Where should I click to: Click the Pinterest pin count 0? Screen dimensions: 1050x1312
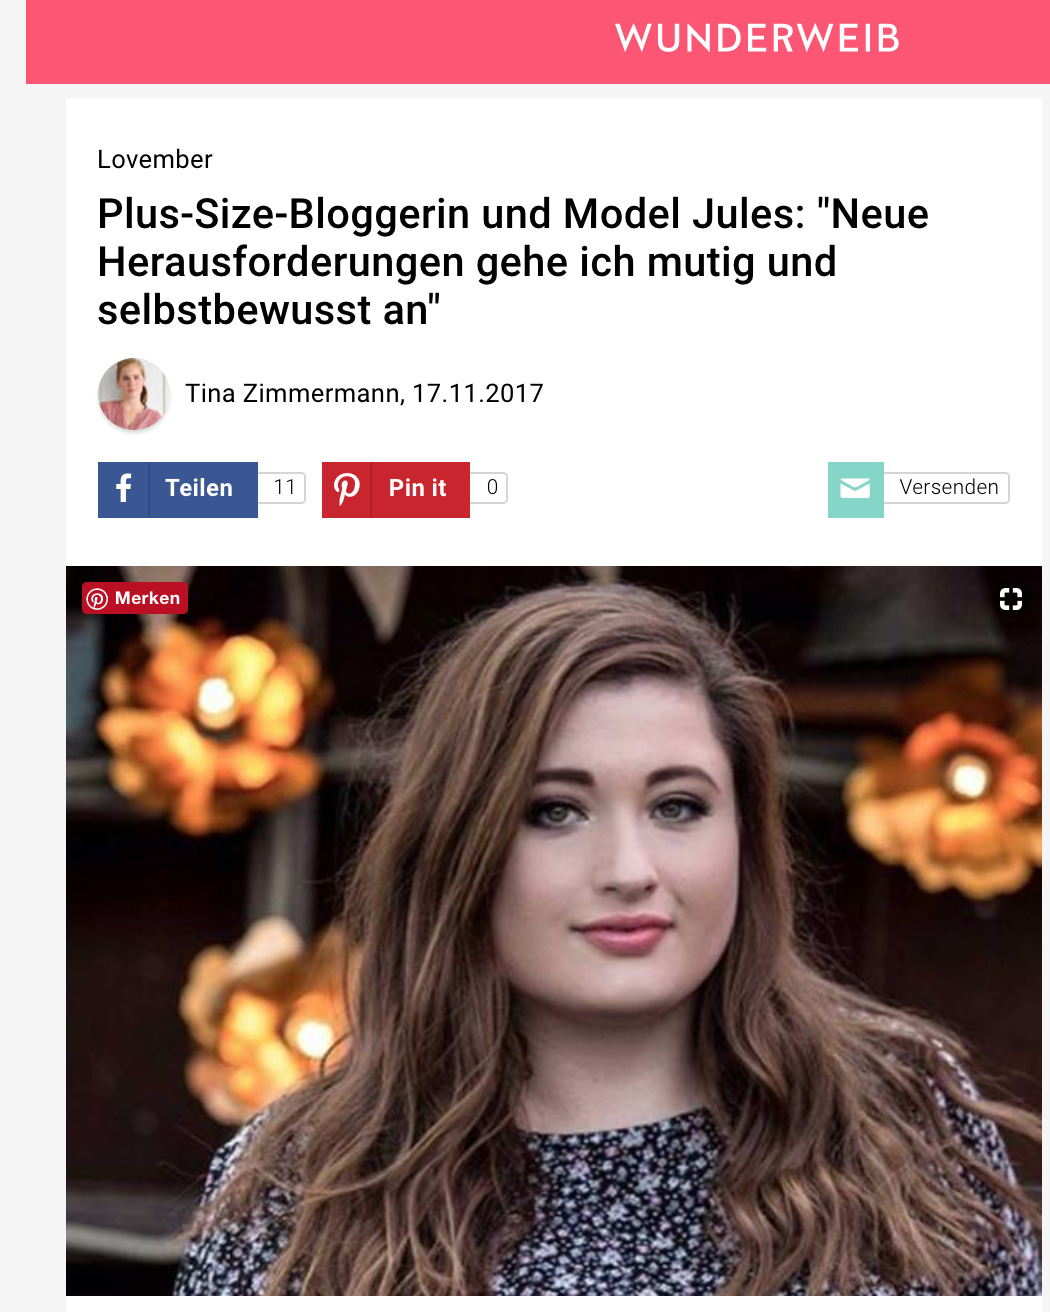(x=491, y=488)
